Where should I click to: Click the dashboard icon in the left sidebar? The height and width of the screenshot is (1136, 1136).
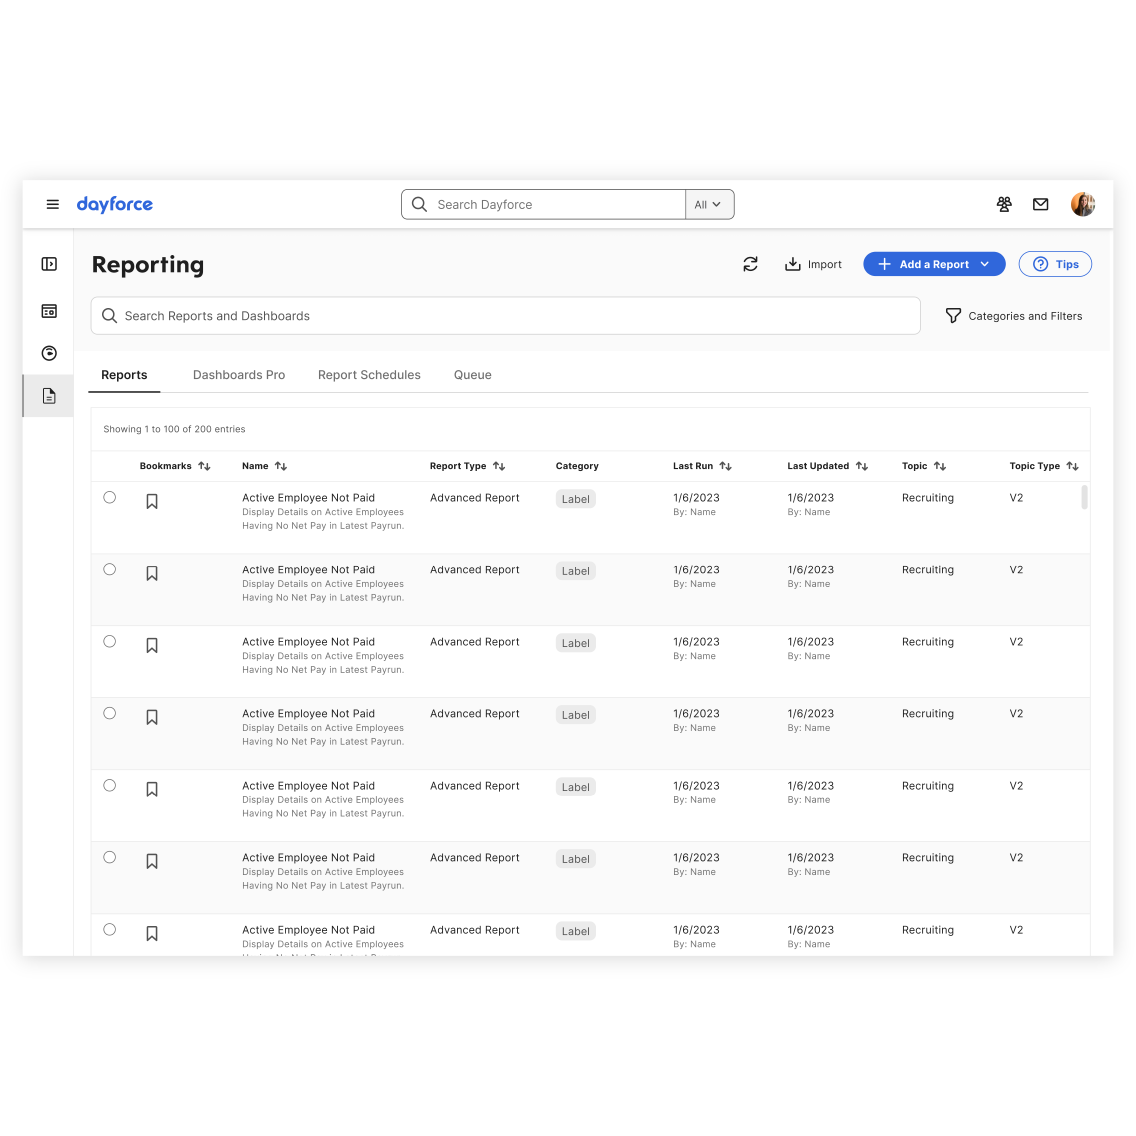click(48, 311)
